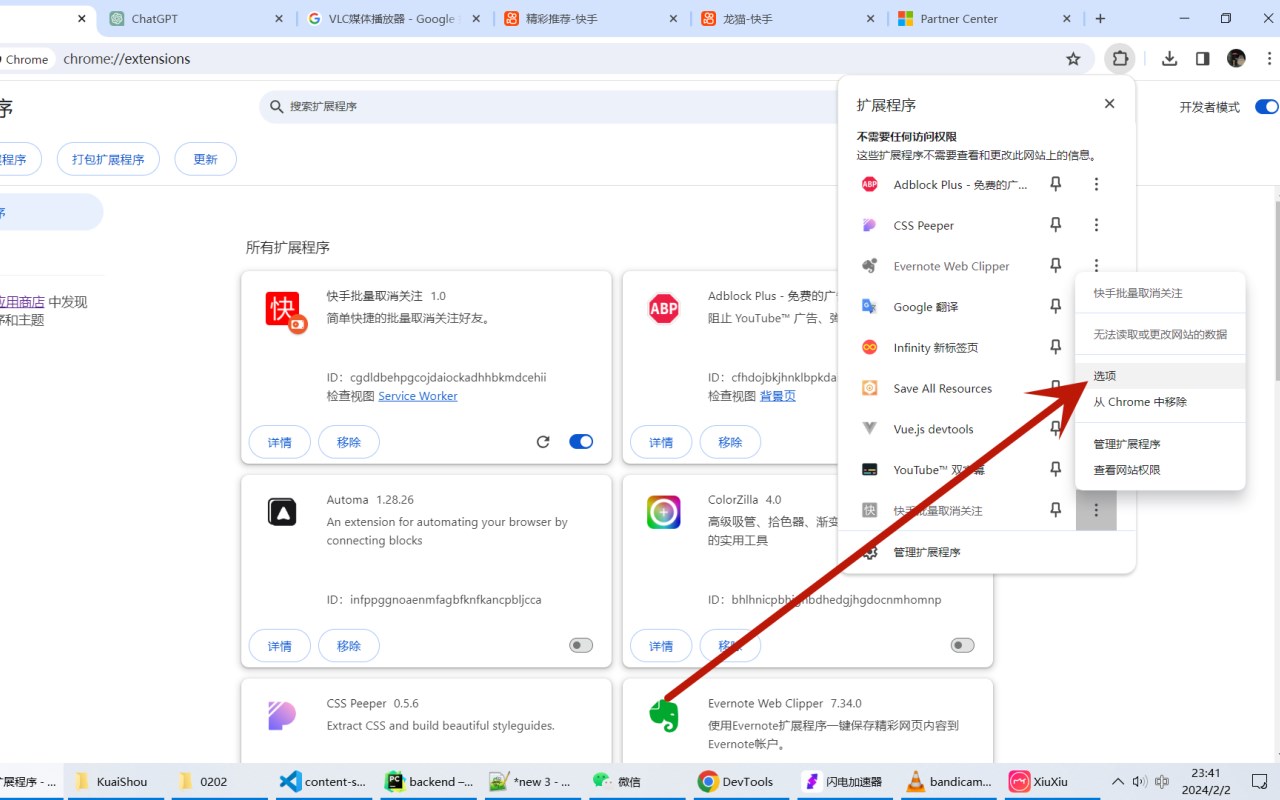Click the 打包扩展程序 button
The width and height of the screenshot is (1280, 800).
108,159
